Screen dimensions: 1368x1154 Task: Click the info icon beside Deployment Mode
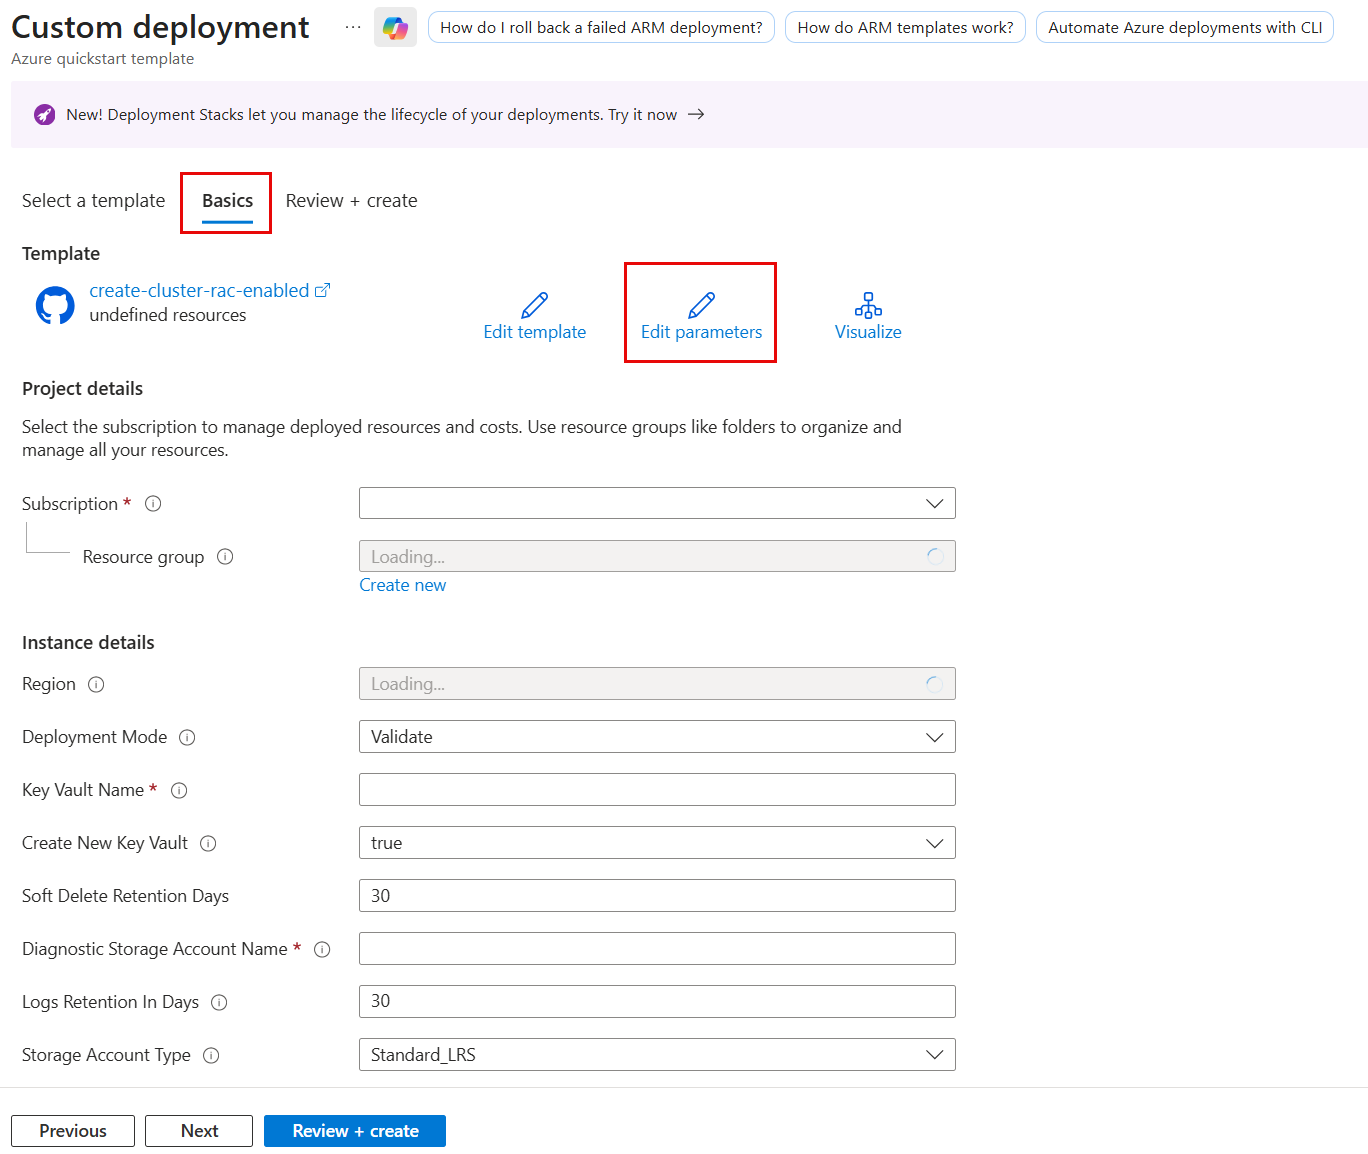187,738
